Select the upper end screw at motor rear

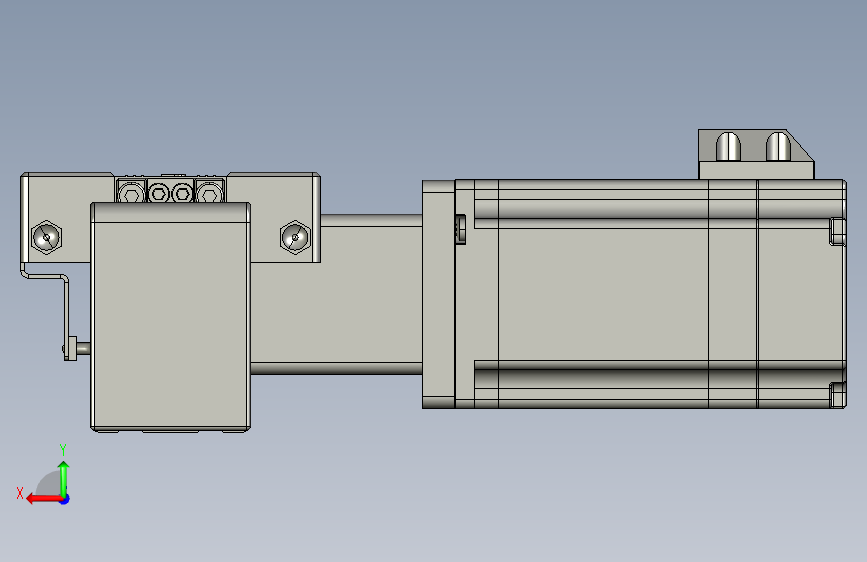838,231
